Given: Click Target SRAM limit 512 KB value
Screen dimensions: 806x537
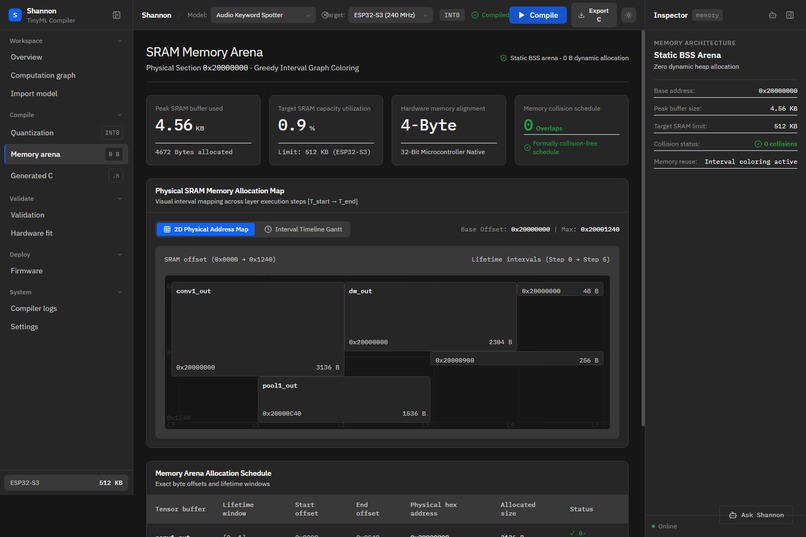Looking at the screenshot, I should tap(785, 126).
